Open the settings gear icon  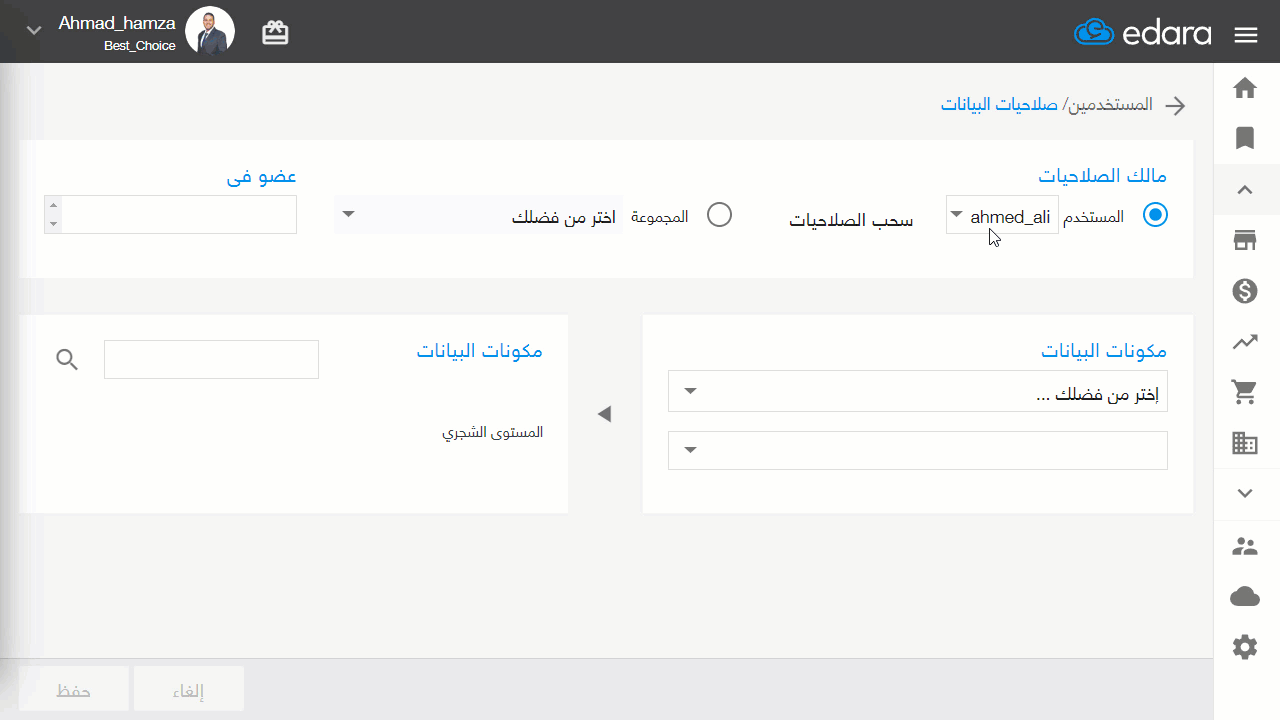[x=1245, y=648]
